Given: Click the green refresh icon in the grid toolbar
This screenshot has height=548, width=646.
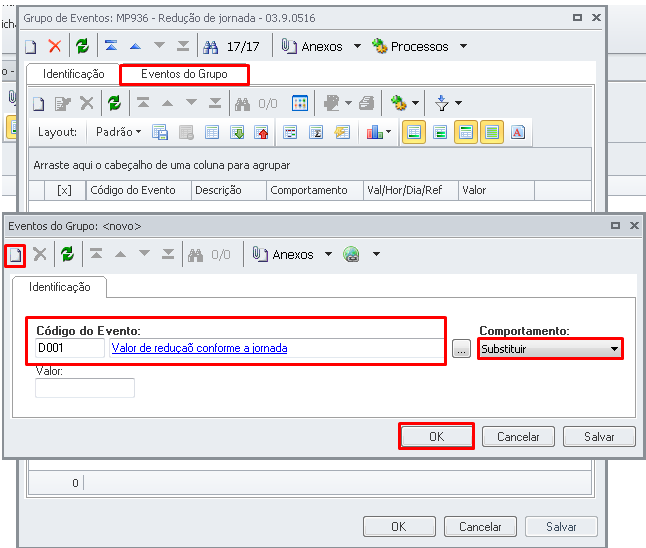Looking at the screenshot, I should 115,103.
